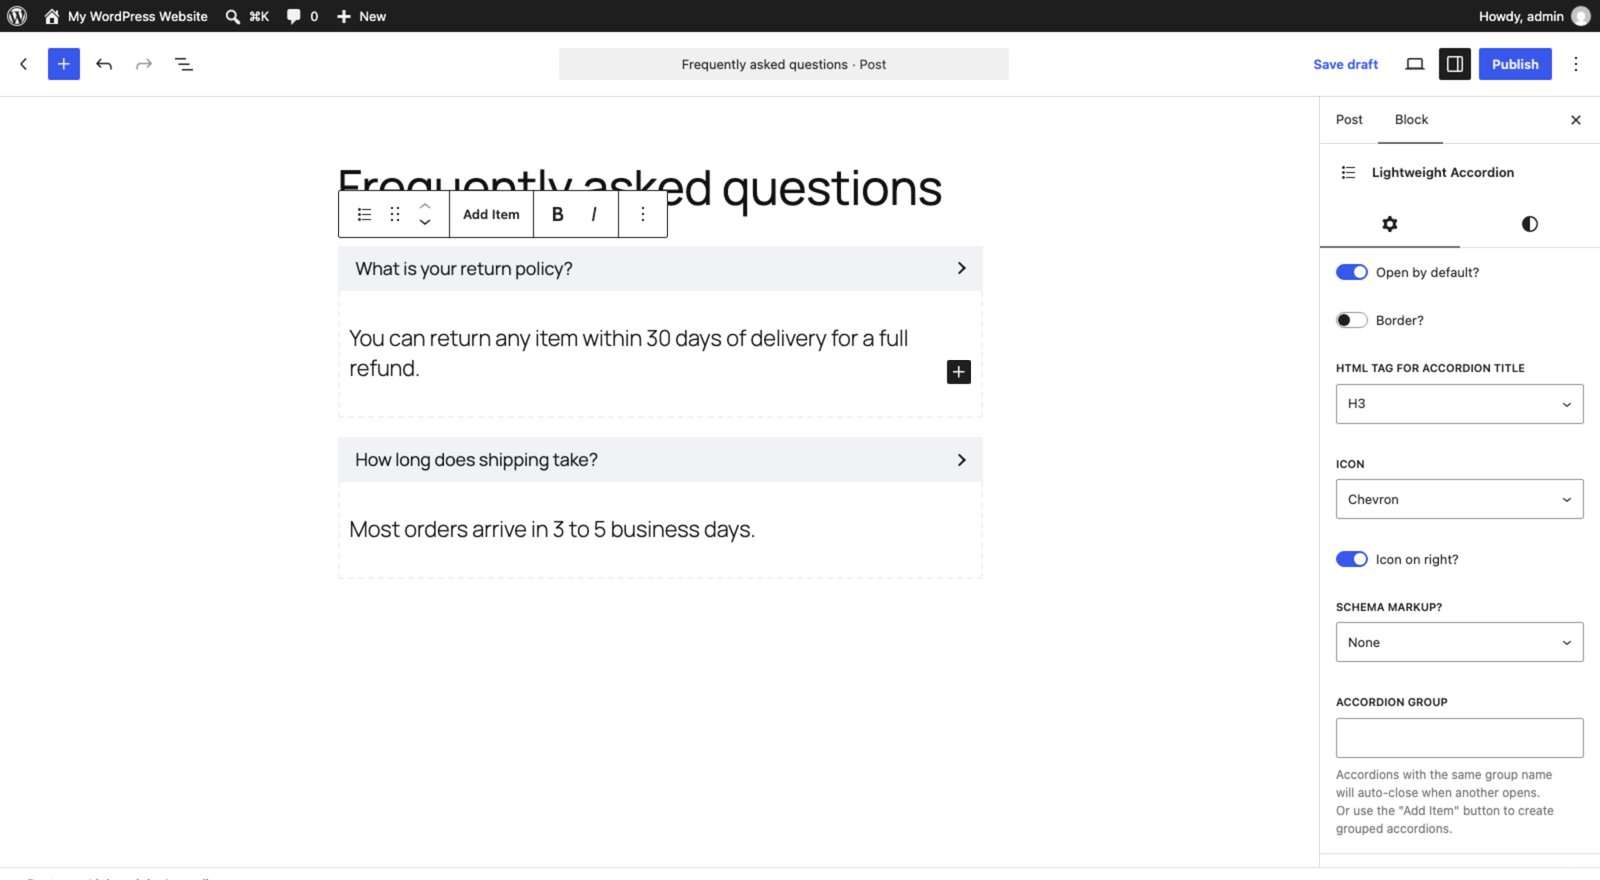The width and height of the screenshot is (1600, 880).
Task: Open the admin bar search icon
Action: tap(233, 16)
